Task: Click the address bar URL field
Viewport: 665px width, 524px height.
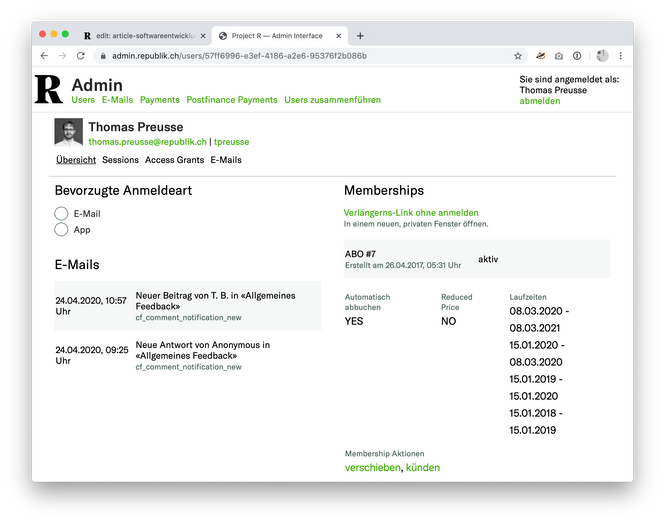Action: tap(300, 56)
